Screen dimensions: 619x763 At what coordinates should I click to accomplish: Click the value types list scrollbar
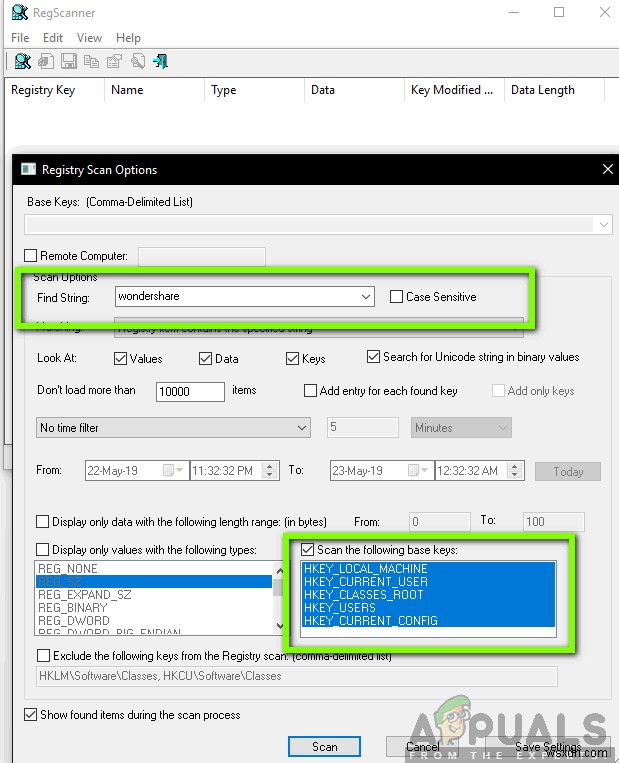pyautogui.click(x=279, y=598)
